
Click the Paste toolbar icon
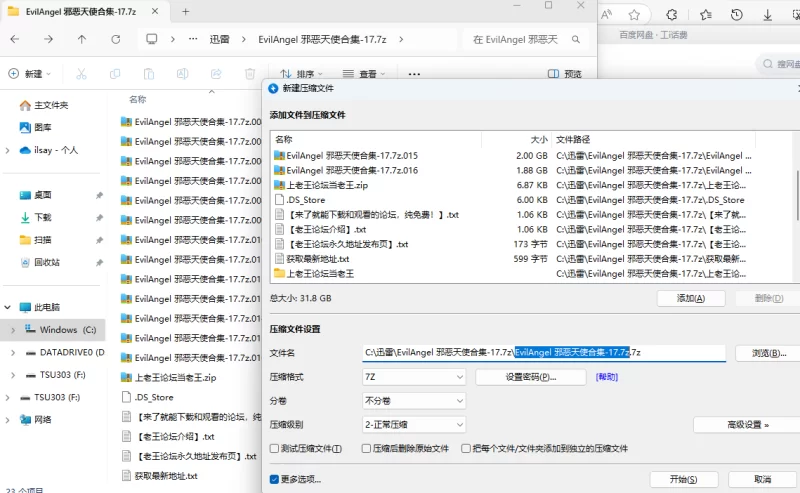(148, 74)
